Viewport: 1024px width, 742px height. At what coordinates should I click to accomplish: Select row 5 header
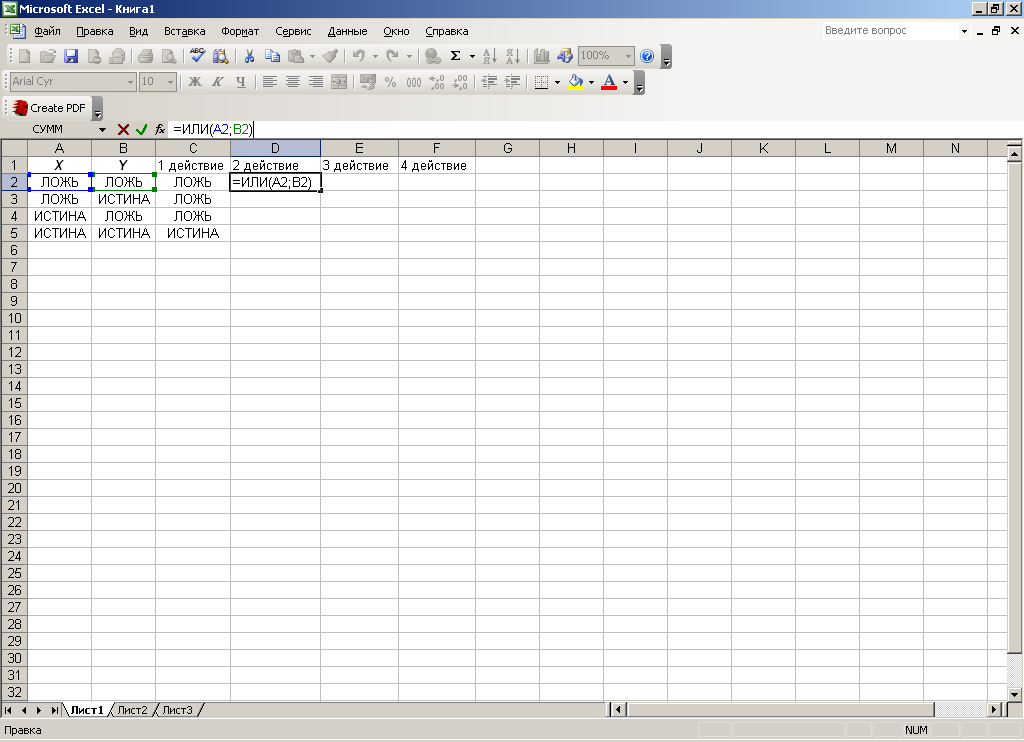point(14,233)
